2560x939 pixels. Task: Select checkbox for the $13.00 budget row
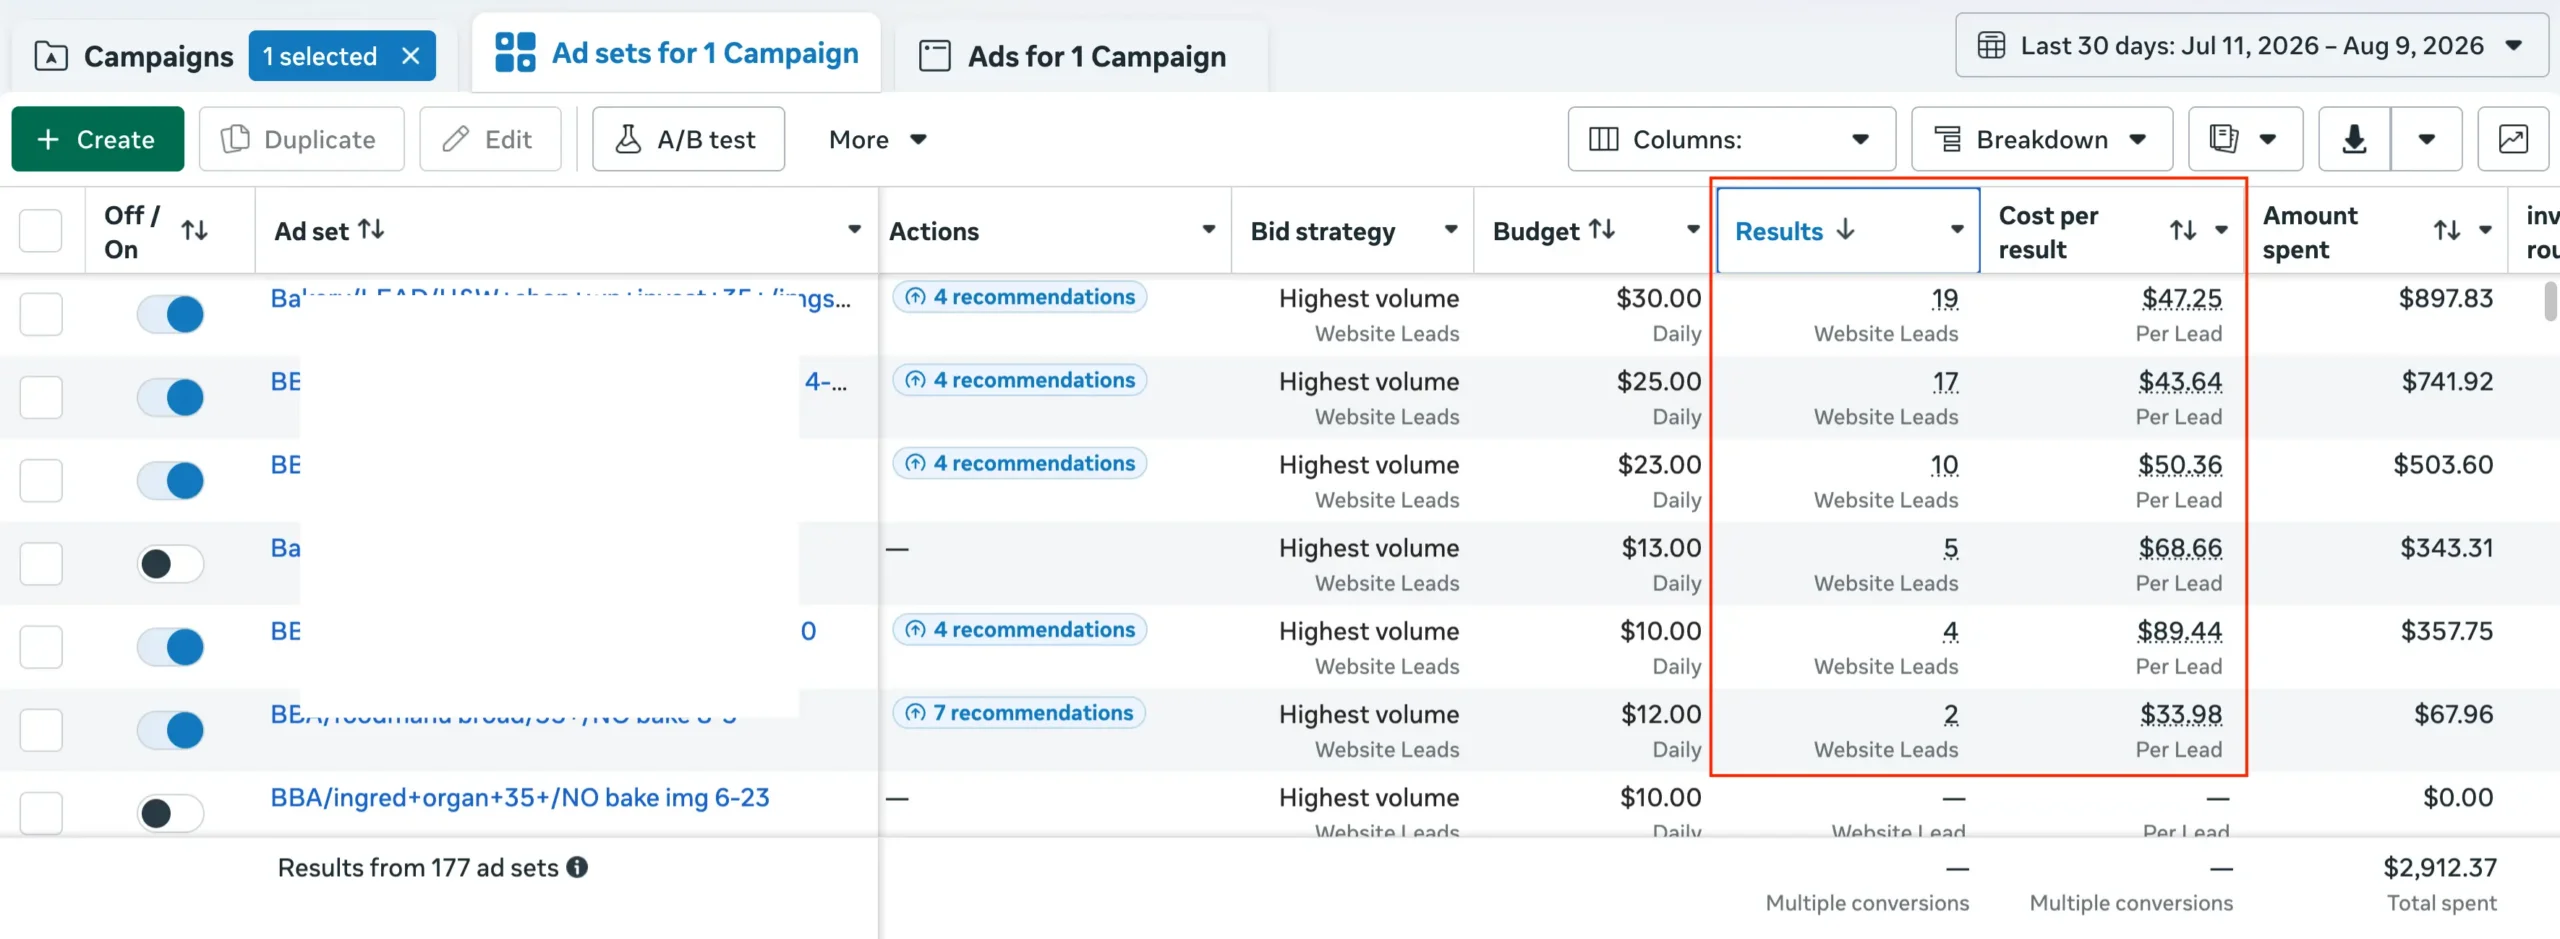point(41,563)
